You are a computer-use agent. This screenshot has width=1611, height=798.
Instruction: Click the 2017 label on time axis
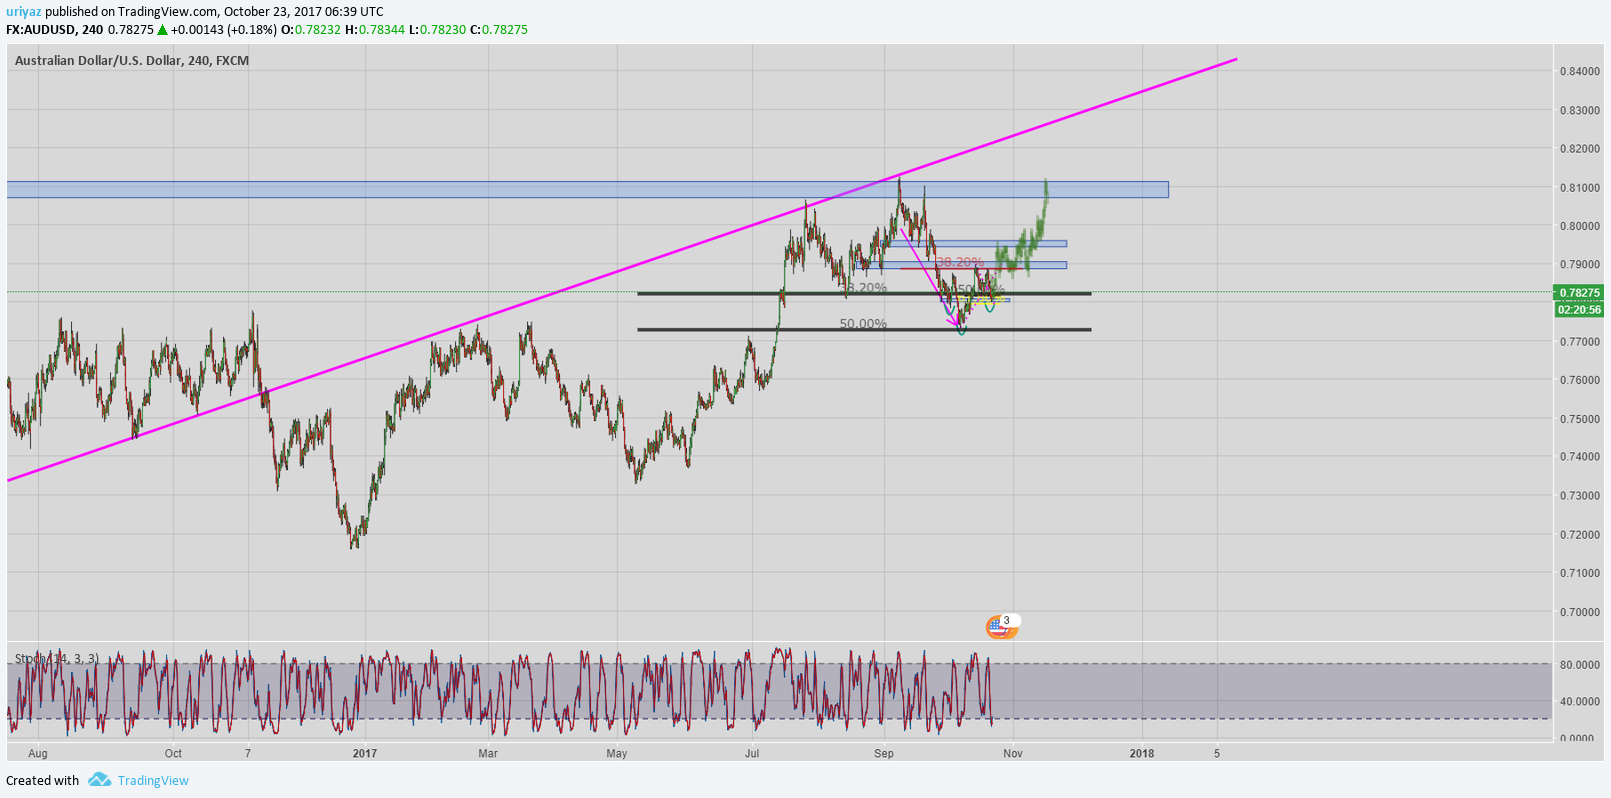(x=365, y=754)
